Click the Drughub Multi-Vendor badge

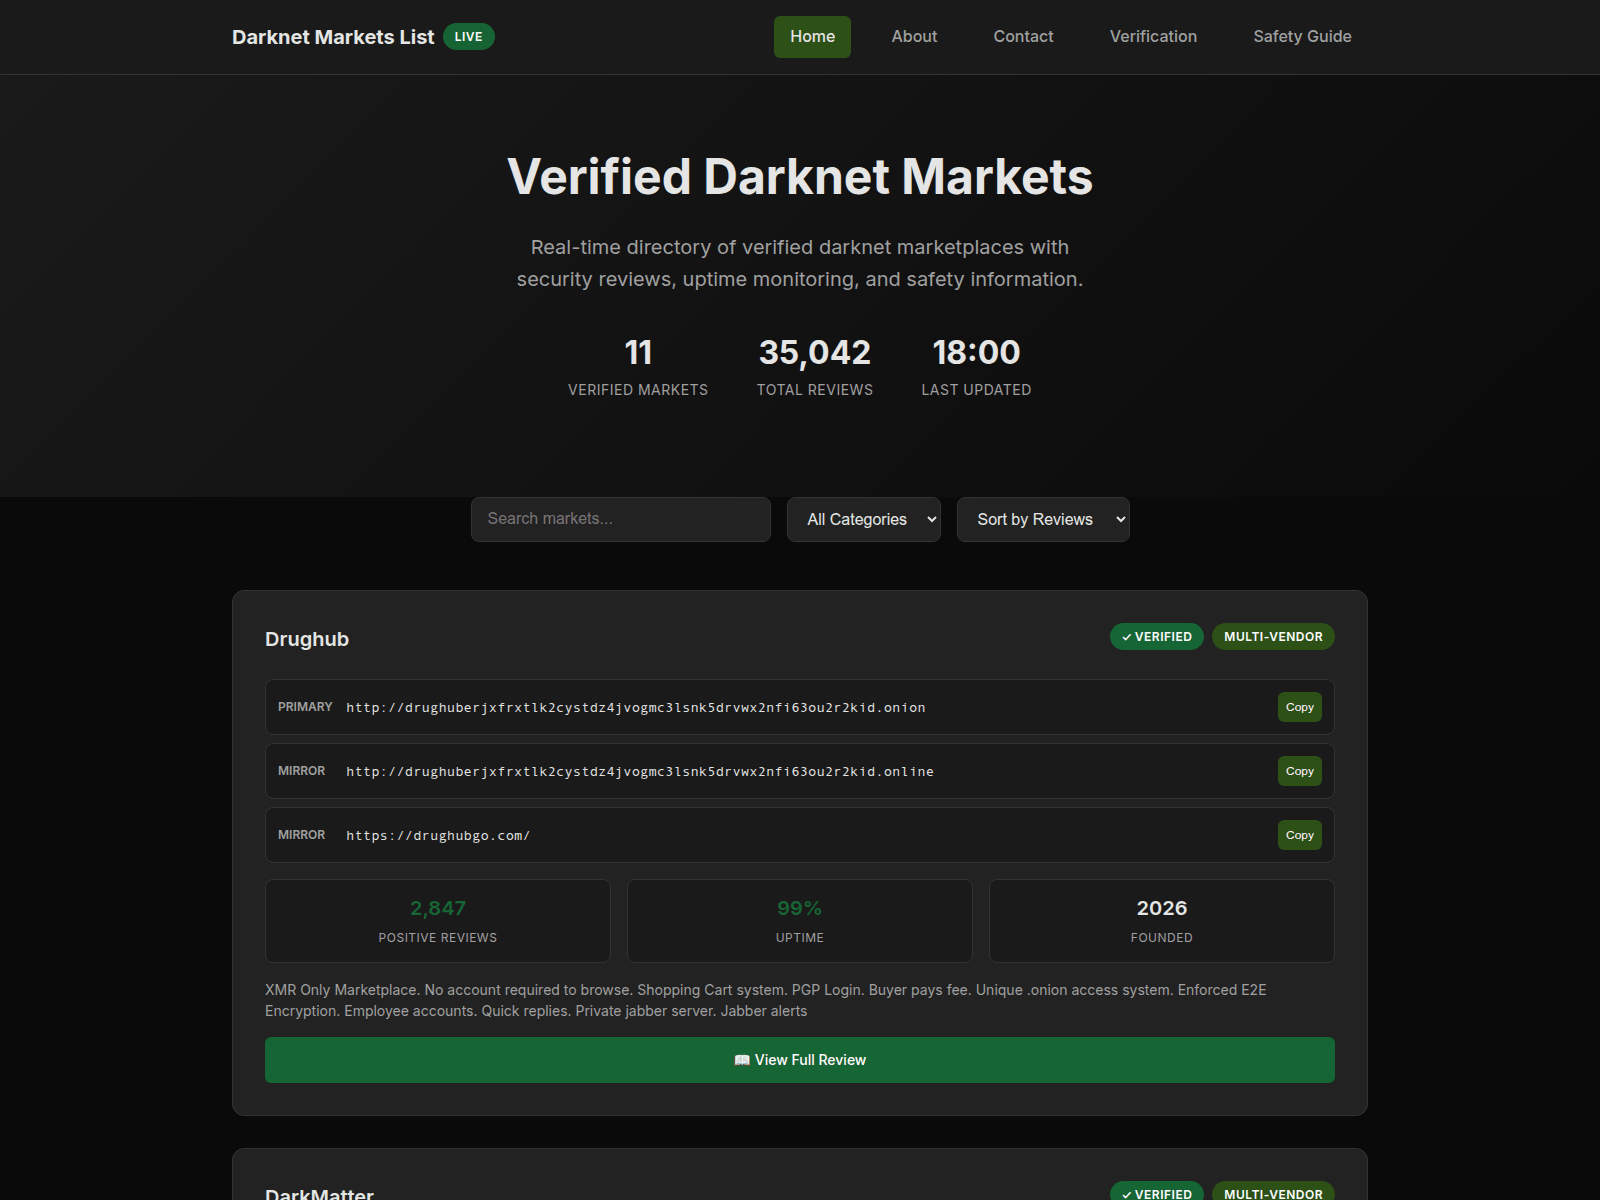pos(1273,637)
